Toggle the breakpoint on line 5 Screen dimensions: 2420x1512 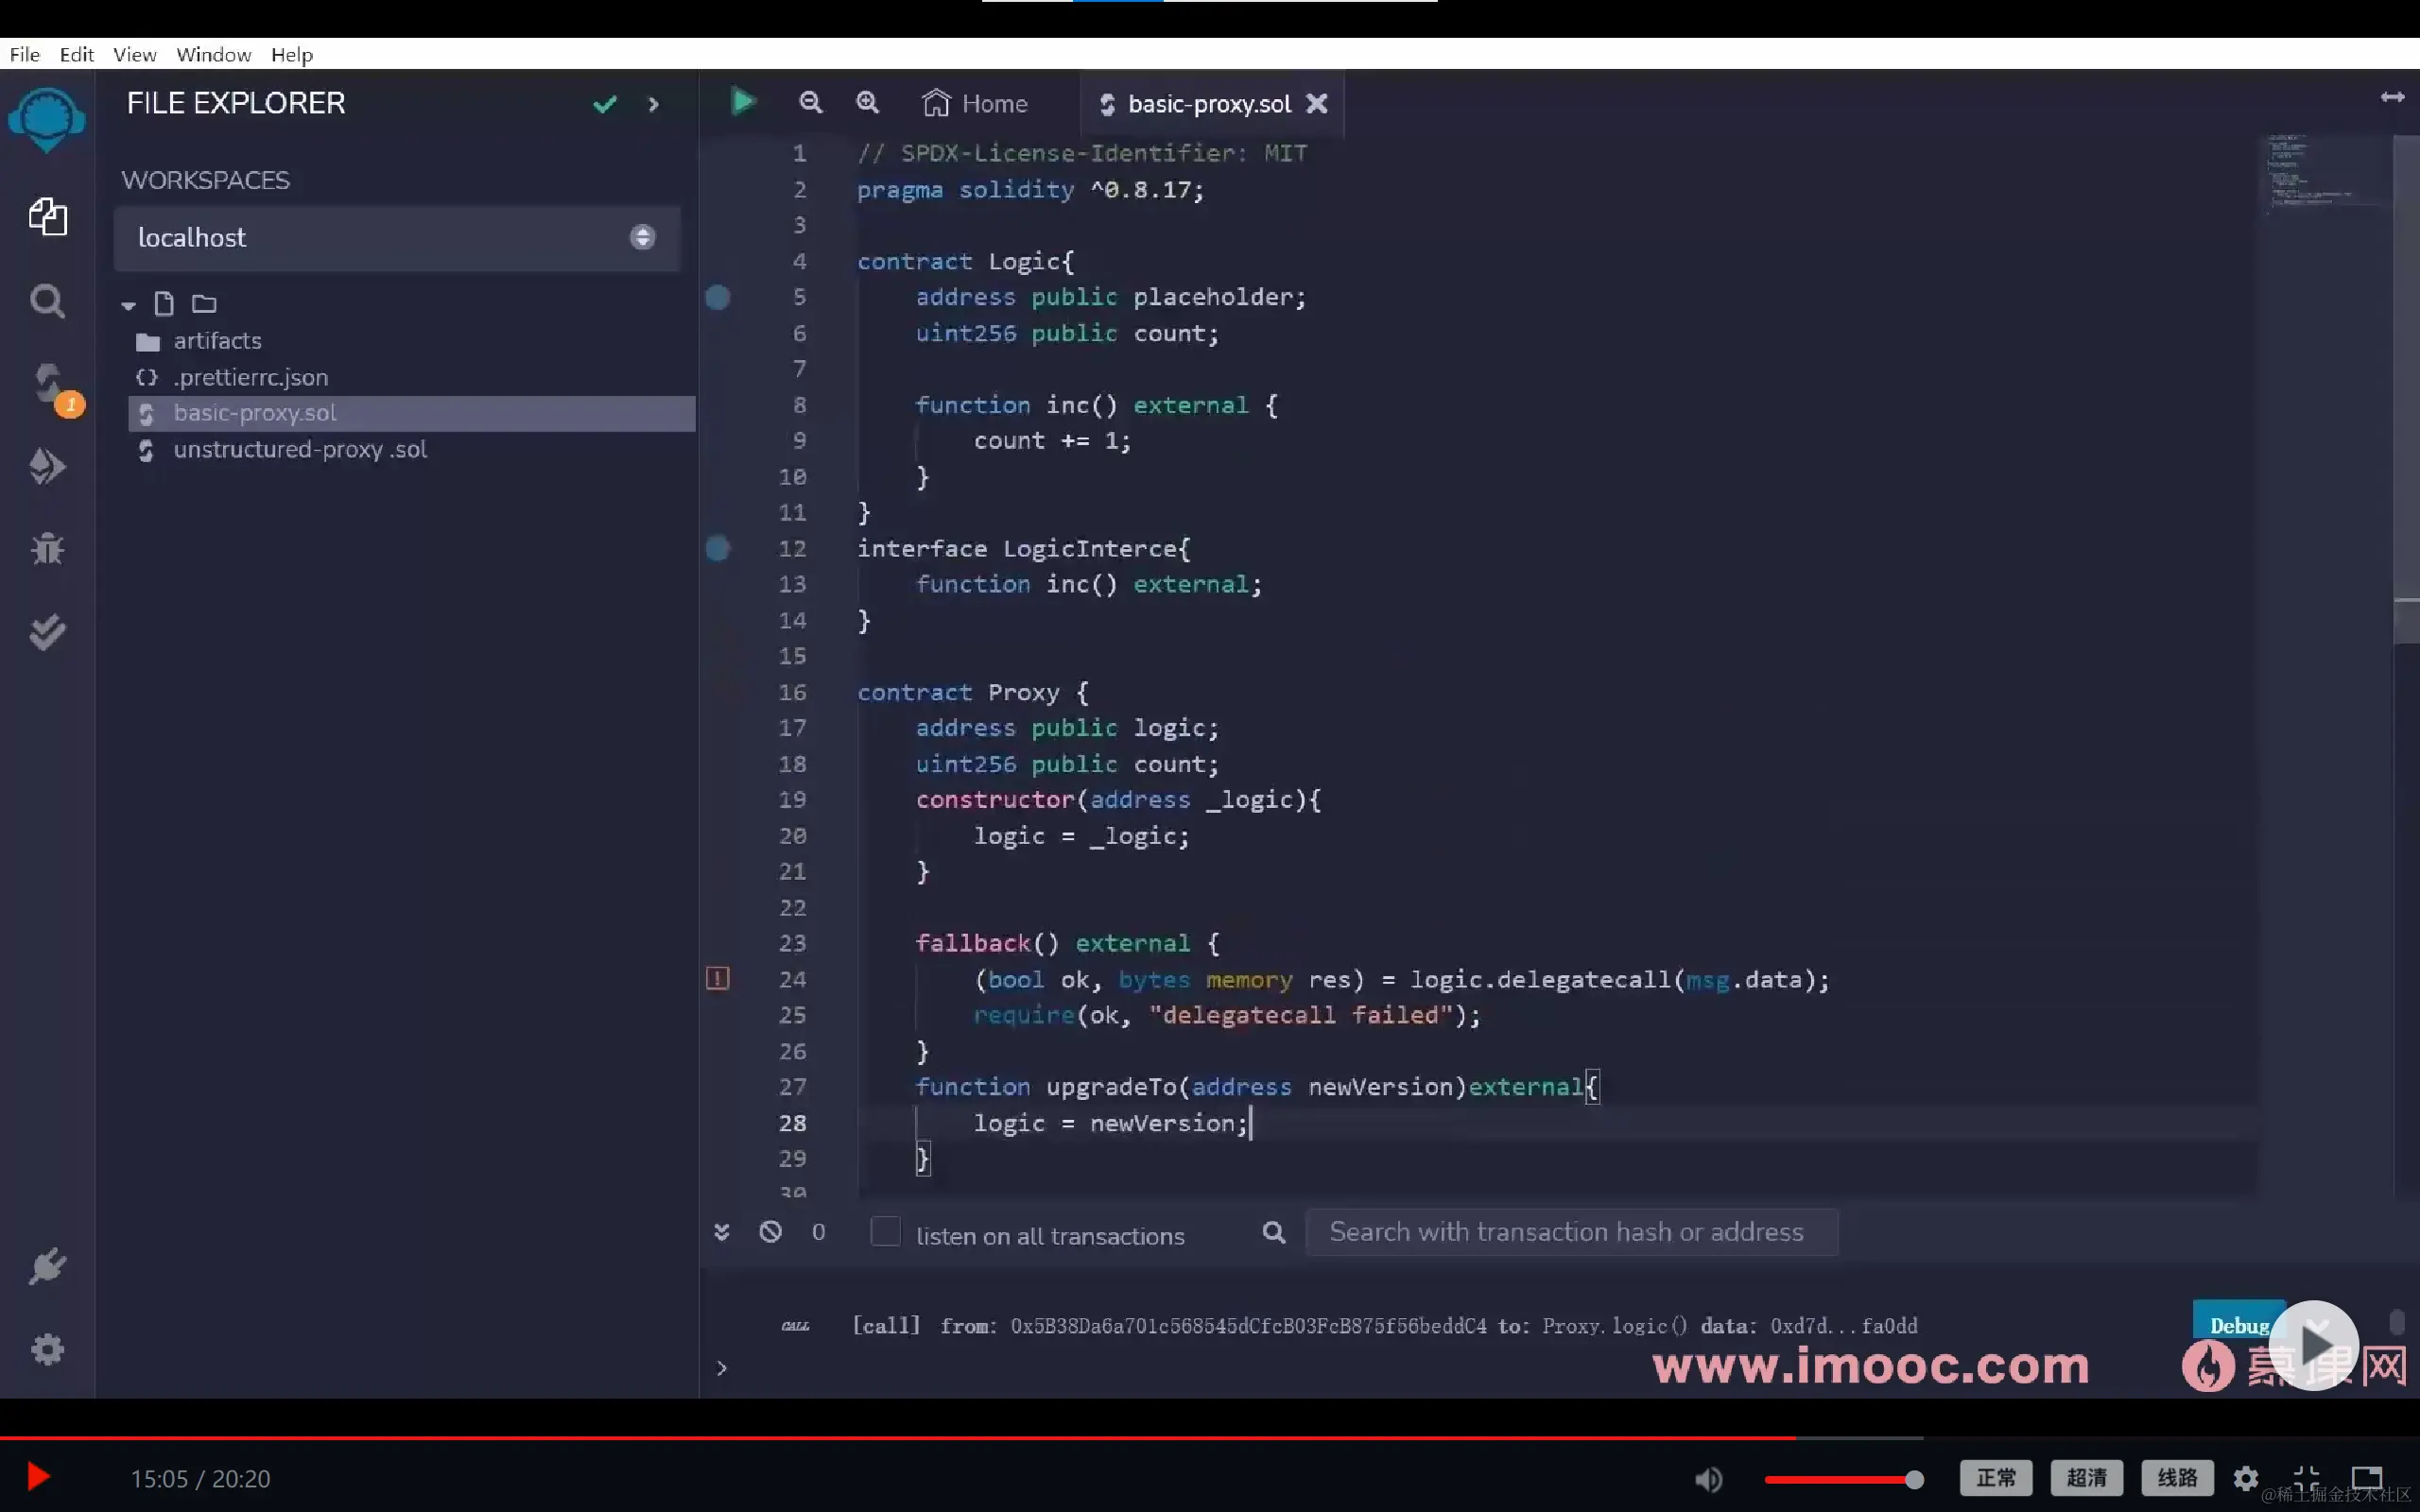(718, 297)
